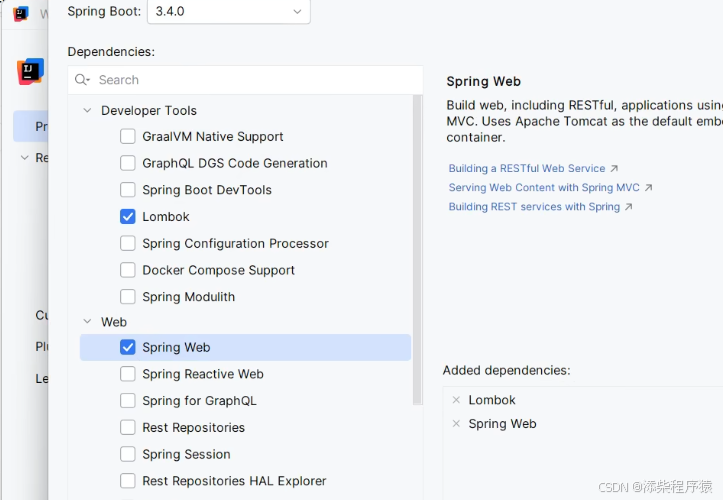Collapse the Developer Tools group
The width and height of the screenshot is (723, 500).
coord(87,111)
